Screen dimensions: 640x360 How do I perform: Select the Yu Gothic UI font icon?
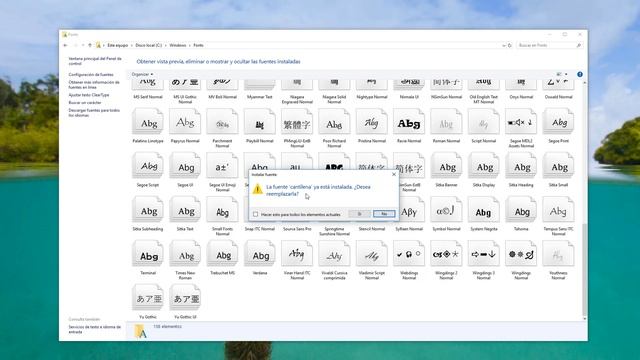[185, 298]
